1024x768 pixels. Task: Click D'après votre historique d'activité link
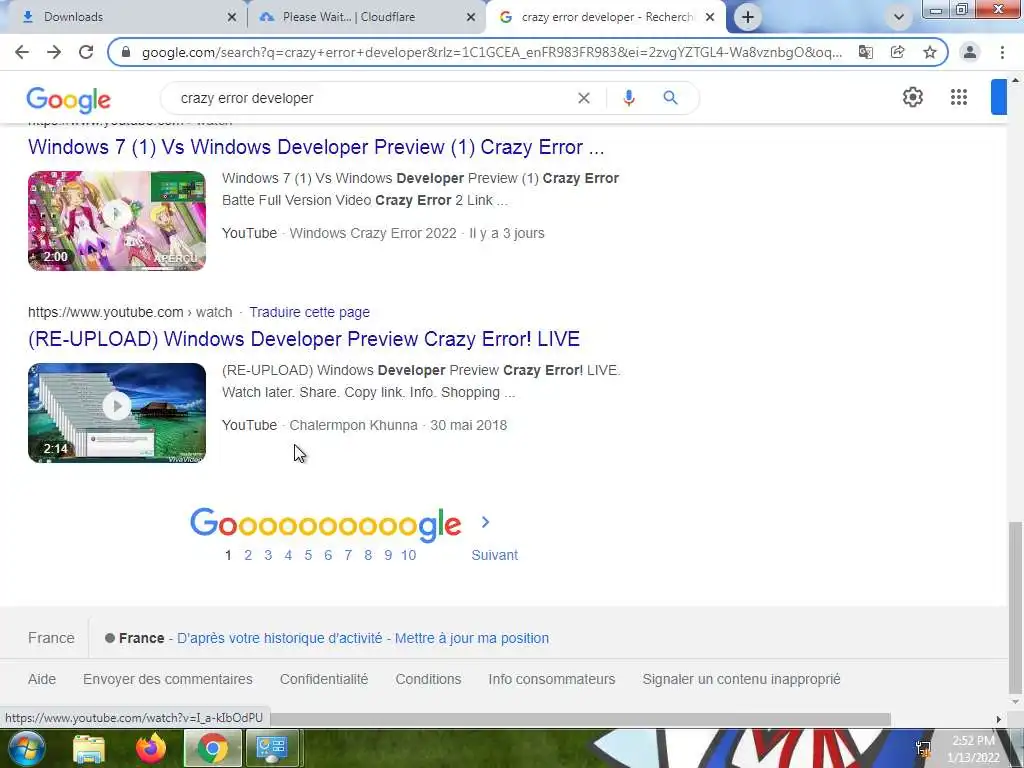[280, 638]
